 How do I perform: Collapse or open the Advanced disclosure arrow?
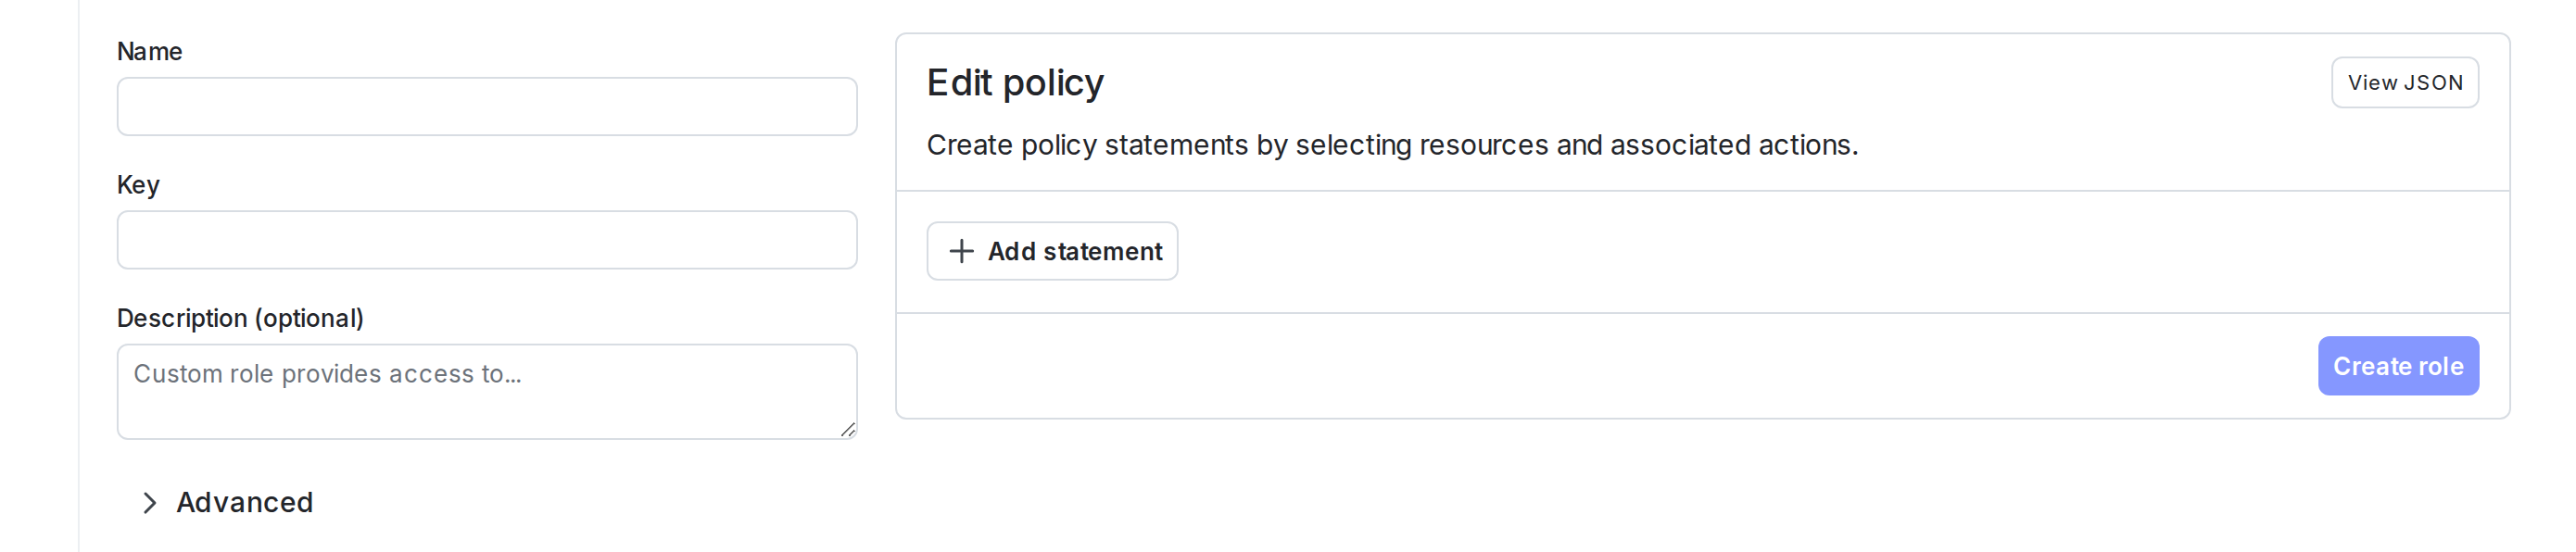148,502
